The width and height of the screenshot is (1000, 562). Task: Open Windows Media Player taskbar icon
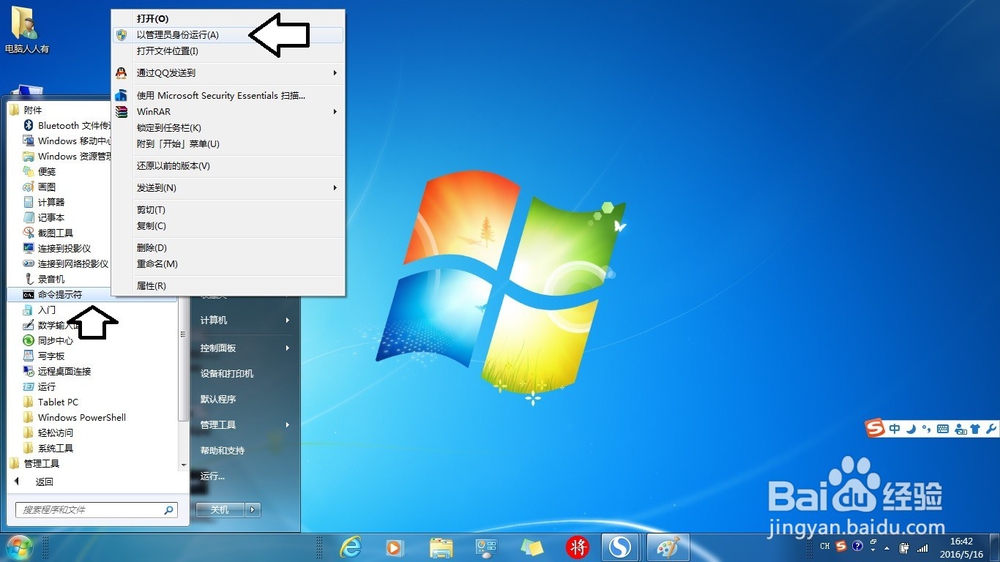tap(395, 547)
